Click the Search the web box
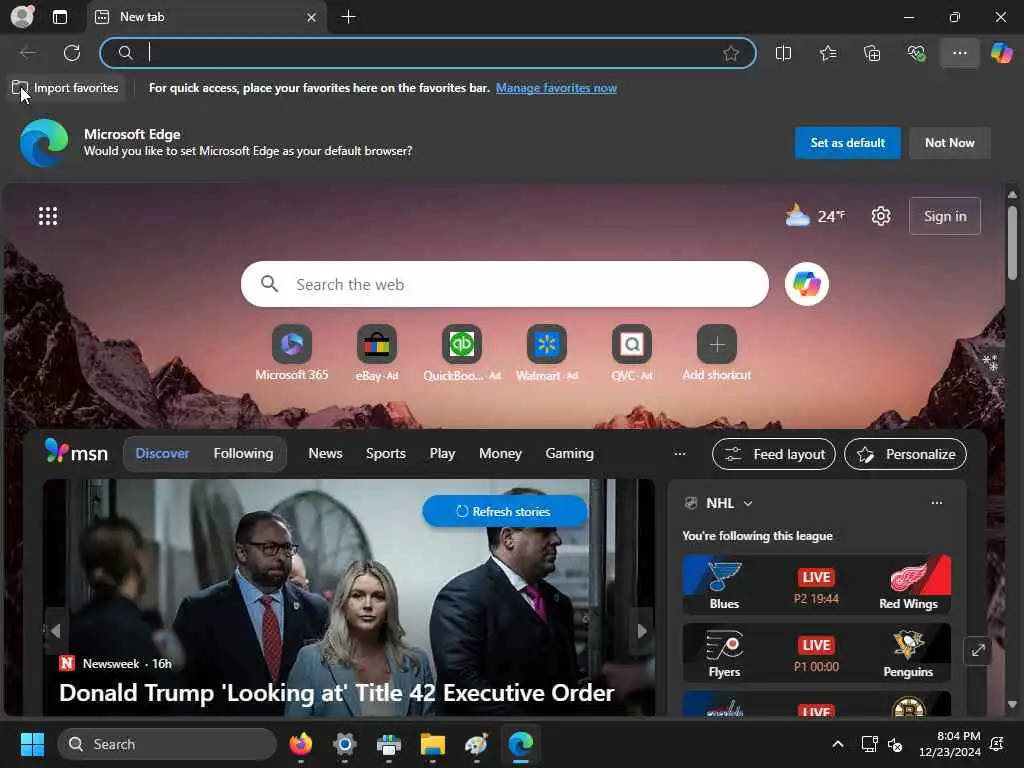 point(504,284)
